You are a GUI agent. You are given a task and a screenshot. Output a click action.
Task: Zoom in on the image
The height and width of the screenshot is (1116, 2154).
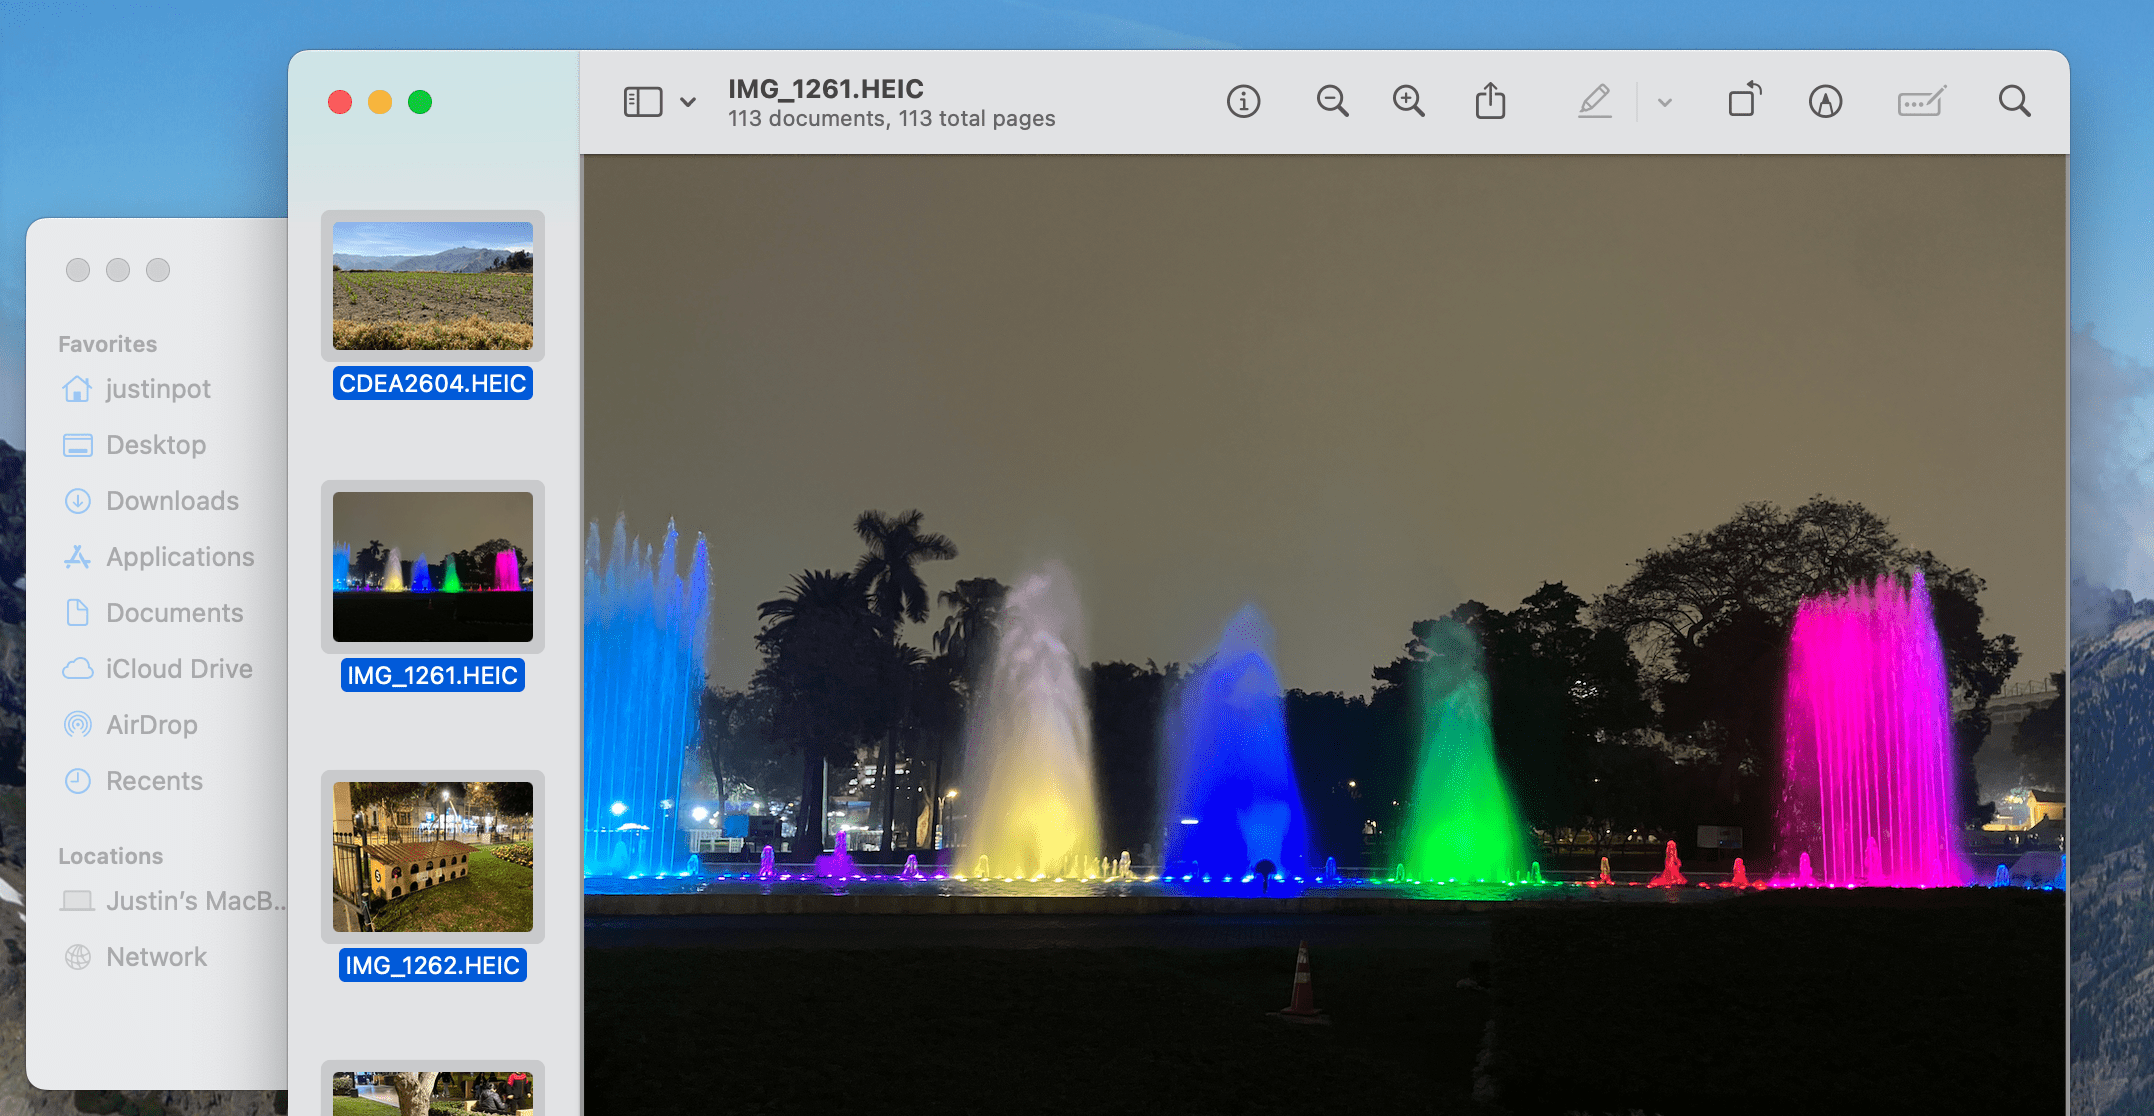tap(1408, 102)
